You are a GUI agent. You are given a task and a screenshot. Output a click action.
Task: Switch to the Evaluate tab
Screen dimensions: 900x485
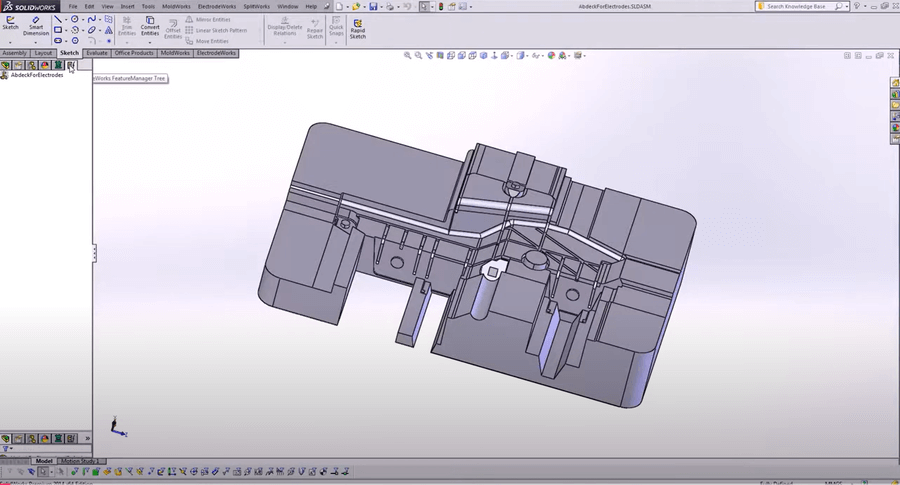click(x=97, y=53)
